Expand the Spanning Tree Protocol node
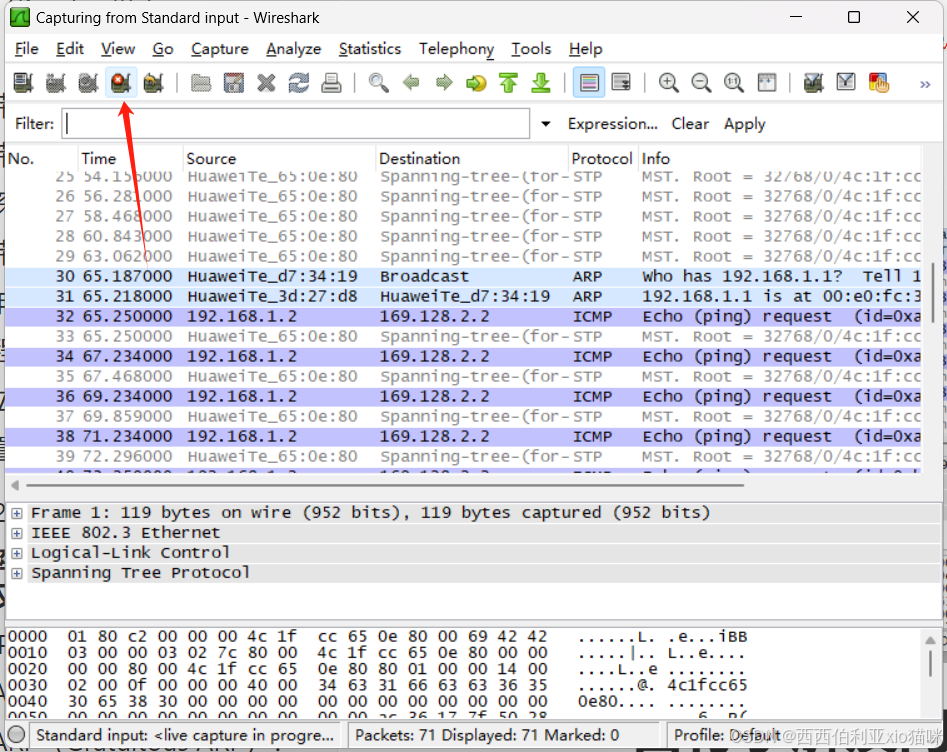The height and width of the screenshot is (752, 947). pos(17,573)
